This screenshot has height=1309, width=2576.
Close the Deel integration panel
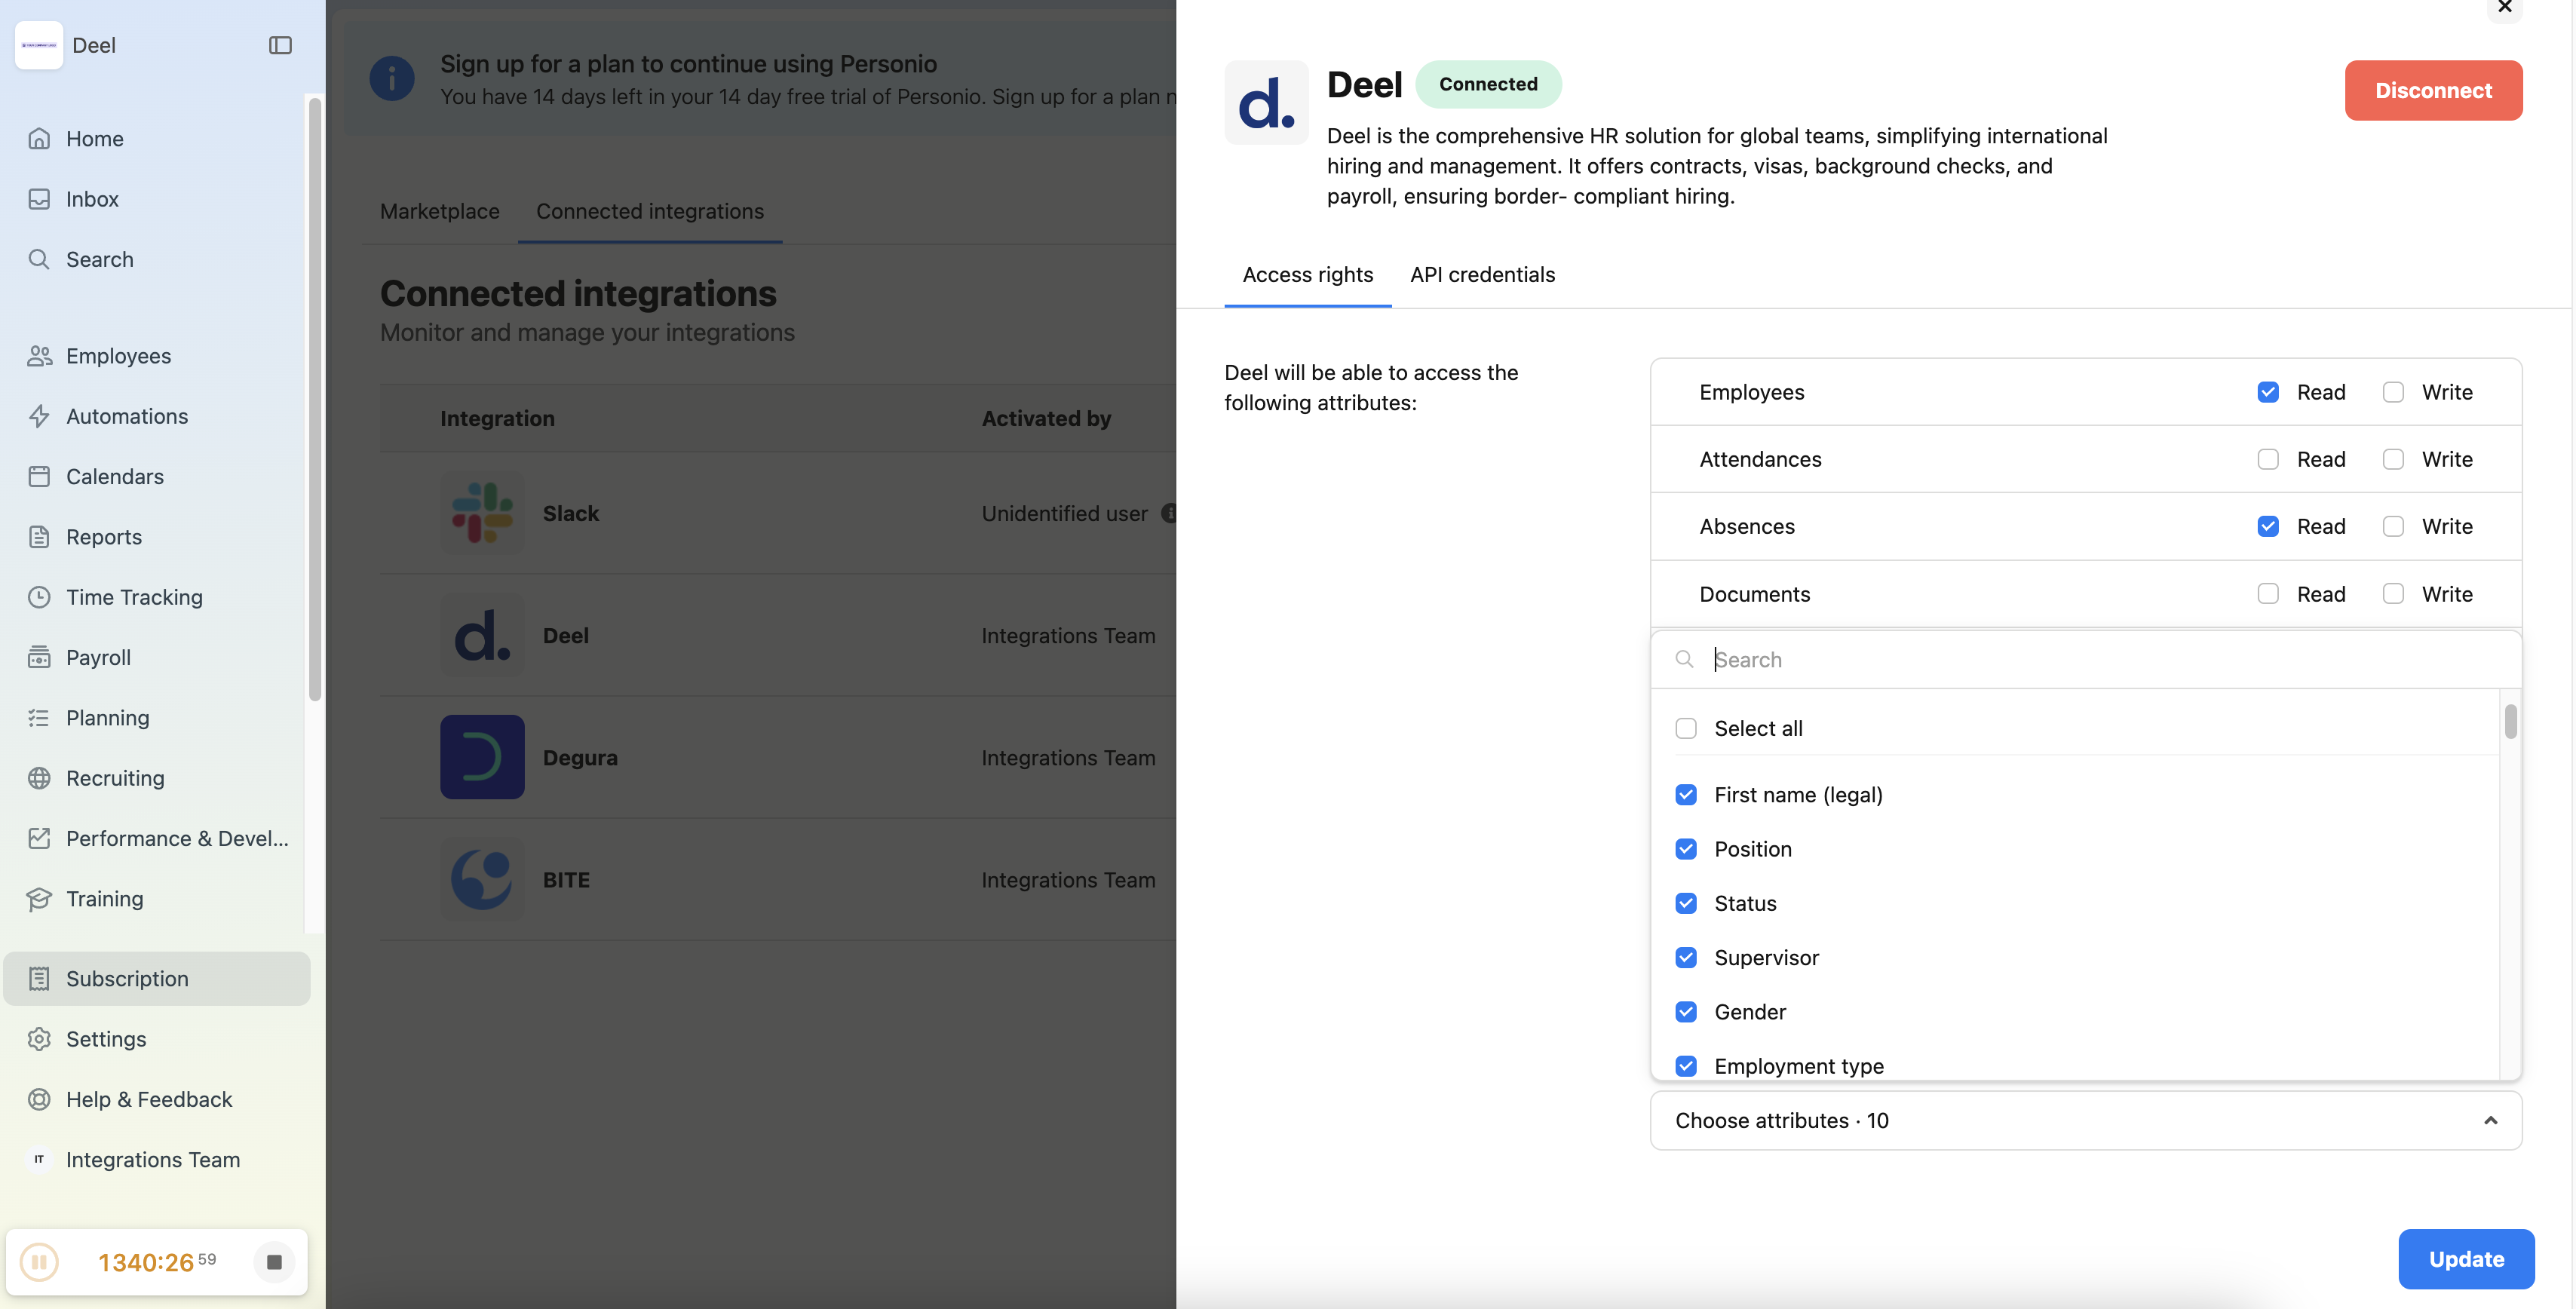2505,7
